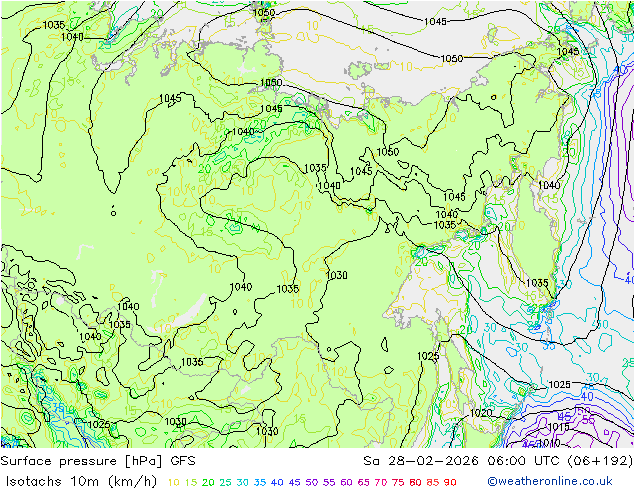Click legend value 65 in the isotach scale
The image size is (634, 490).
363,482
